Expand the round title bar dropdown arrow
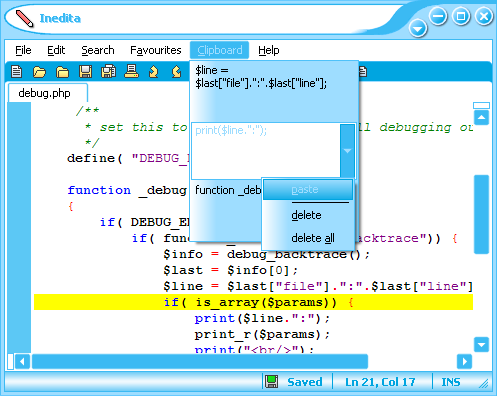 (x=418, y=28)
